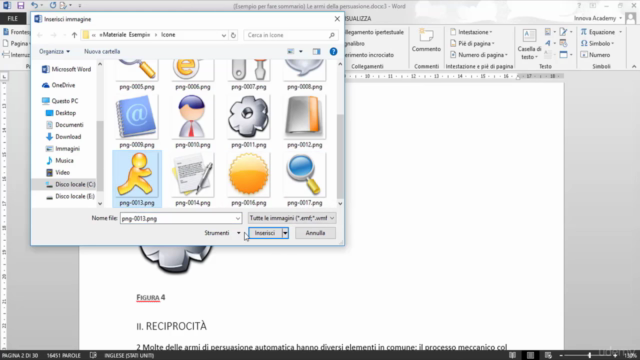Viewport: 640px width, 360px height.
Task: Open Inserisci button split arrow
Action: point(285,233)
